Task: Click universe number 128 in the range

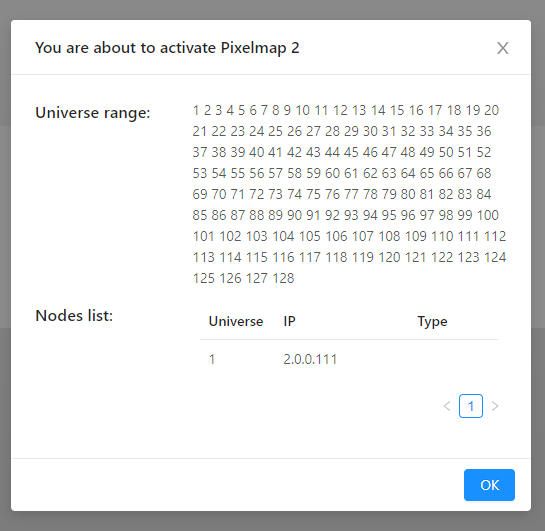Action: point(283,278)
